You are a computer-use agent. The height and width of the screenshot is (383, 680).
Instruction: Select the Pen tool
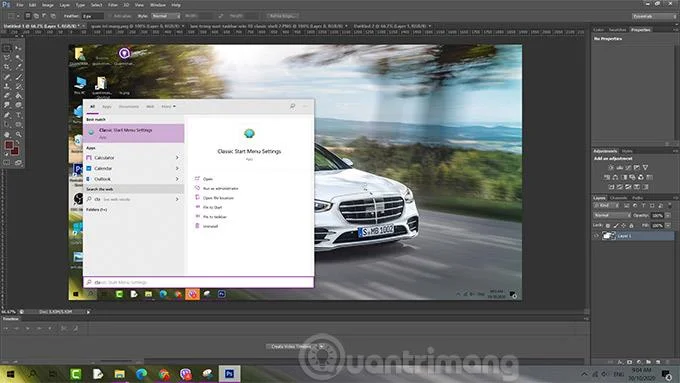coord(7,115)
